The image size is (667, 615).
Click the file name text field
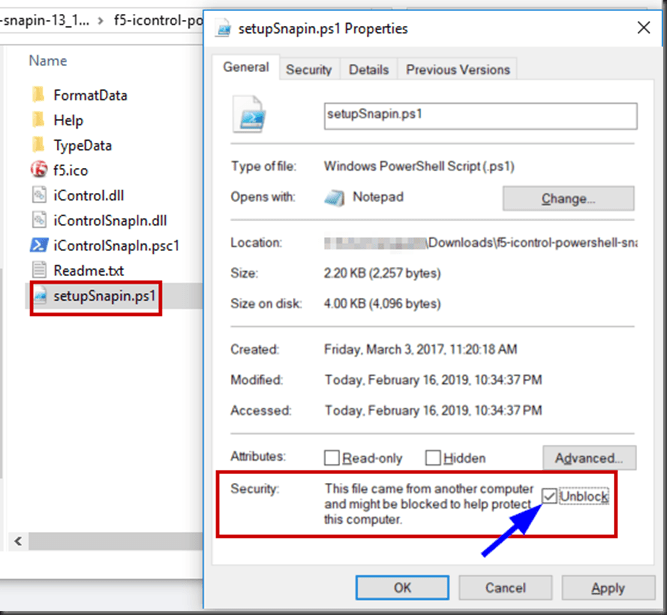pos(480,115)
